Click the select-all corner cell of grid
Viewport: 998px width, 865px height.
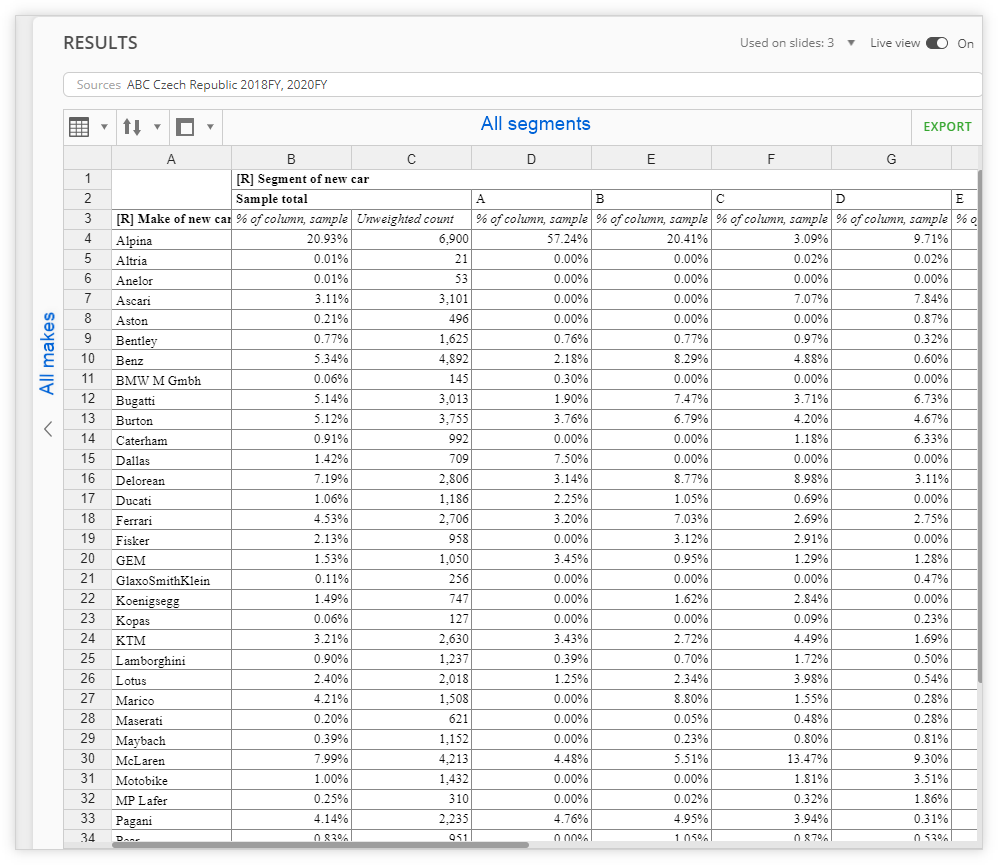coord(88,159)
